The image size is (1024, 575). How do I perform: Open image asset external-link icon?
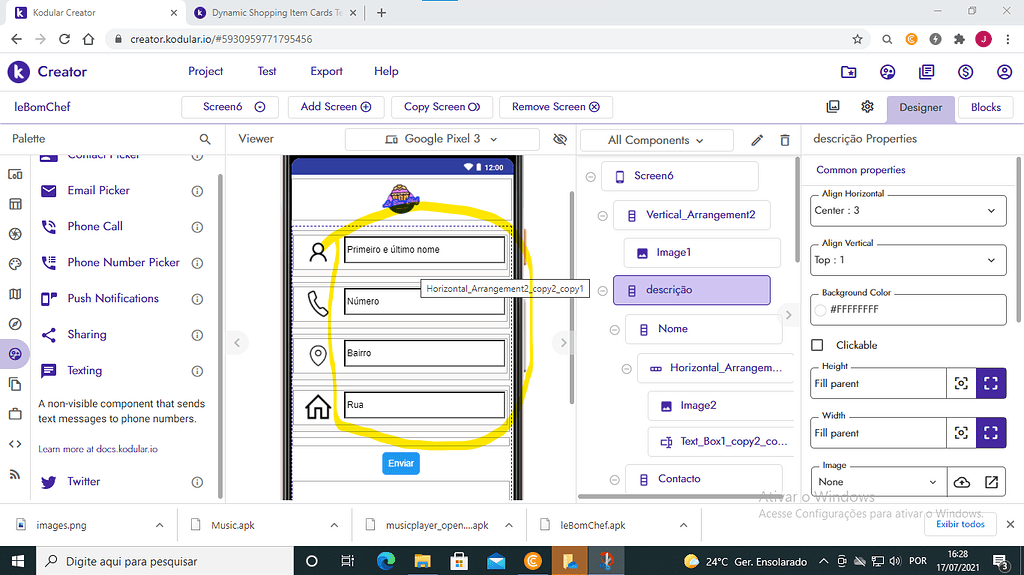pos(991,482)
